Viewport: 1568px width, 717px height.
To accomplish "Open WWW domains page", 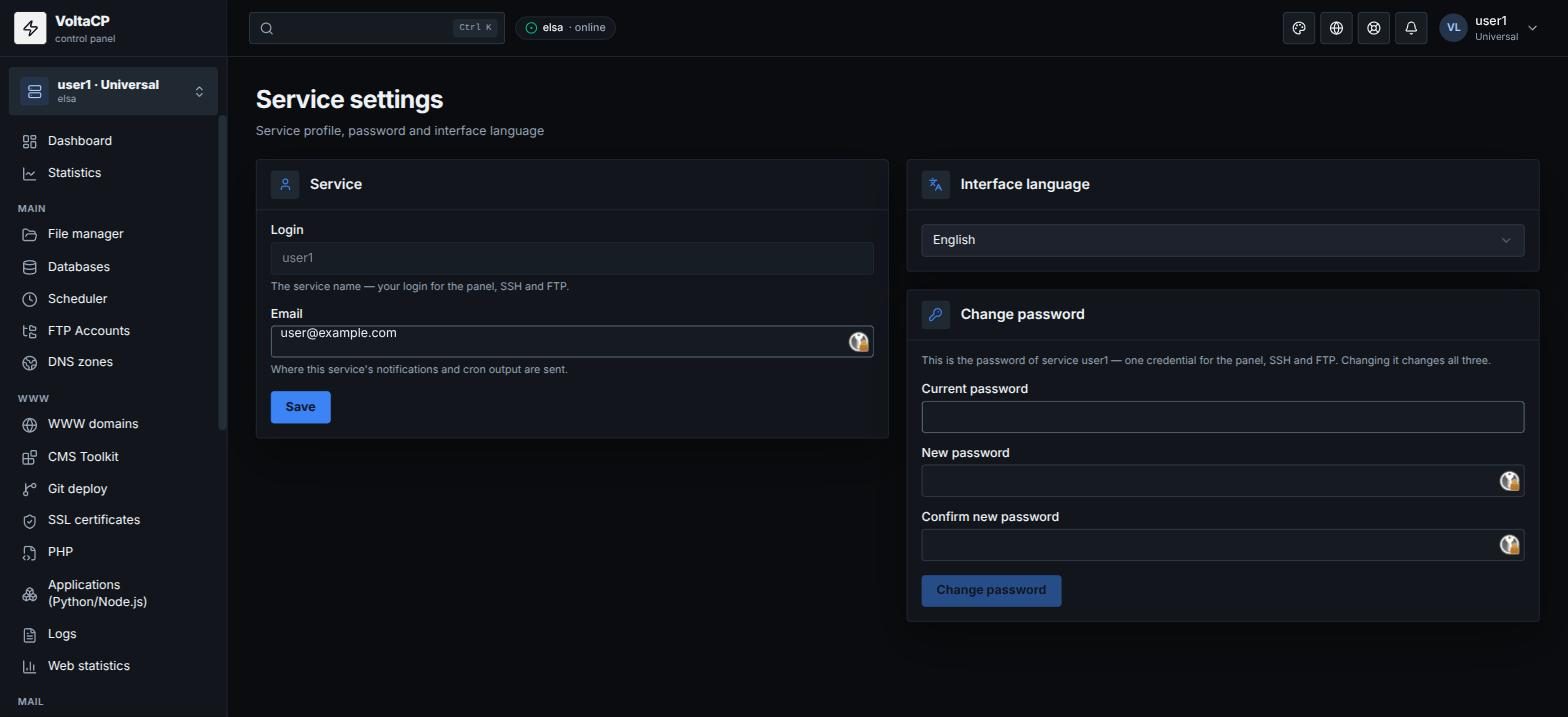I will point(113,424).
